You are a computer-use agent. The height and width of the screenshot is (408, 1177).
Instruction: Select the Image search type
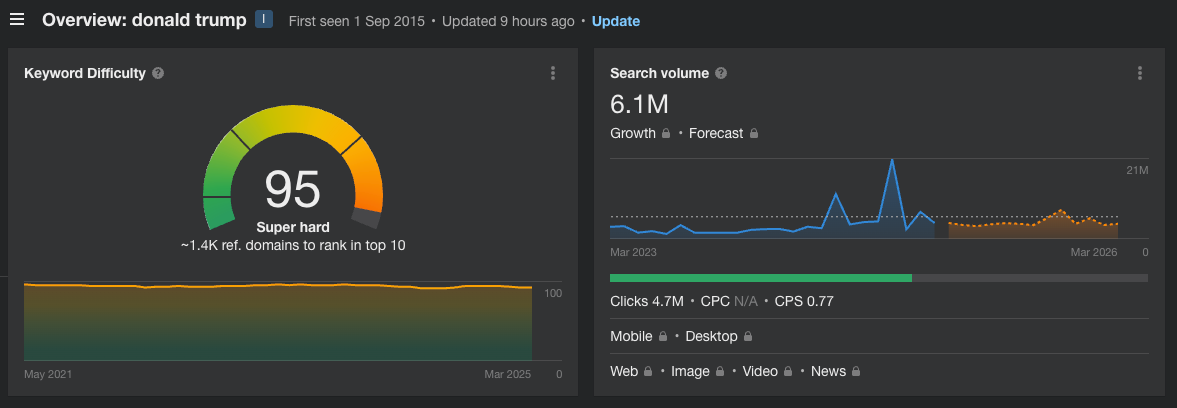(691, 371)
